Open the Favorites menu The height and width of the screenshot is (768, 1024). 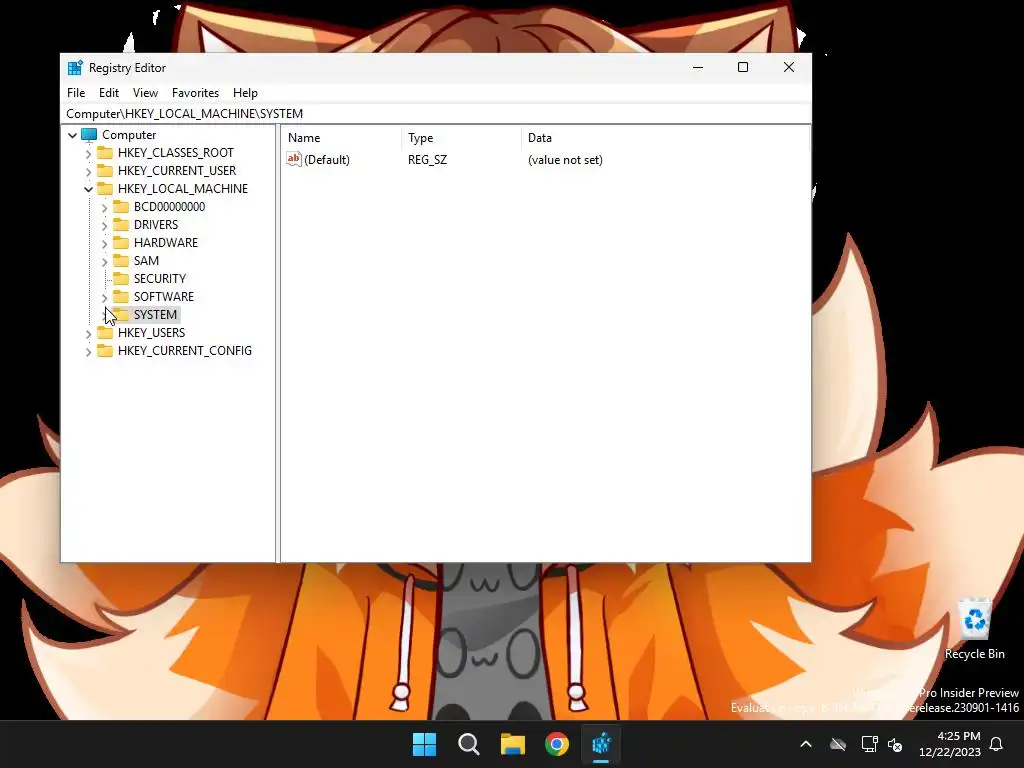(195, 93)
